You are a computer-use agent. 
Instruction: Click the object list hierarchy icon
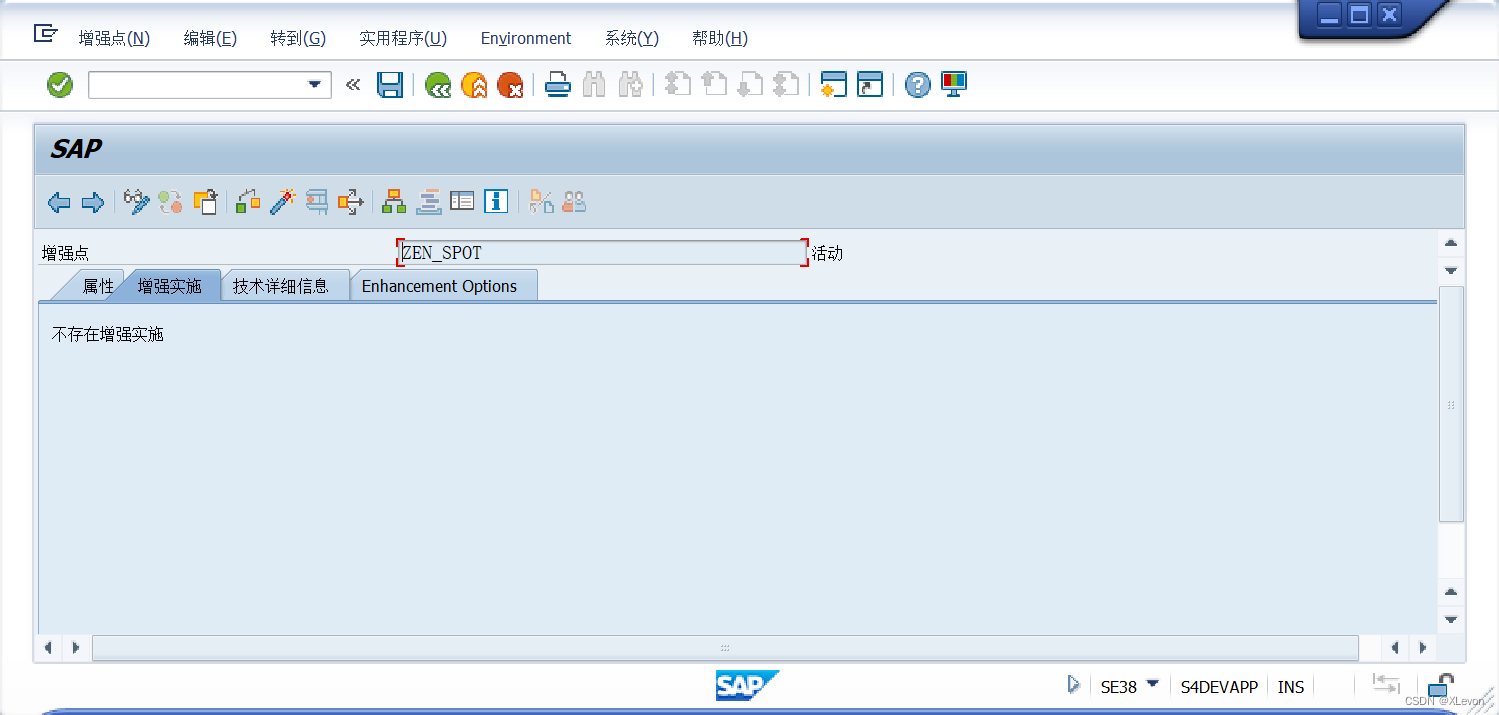click(x=393, y=201)
